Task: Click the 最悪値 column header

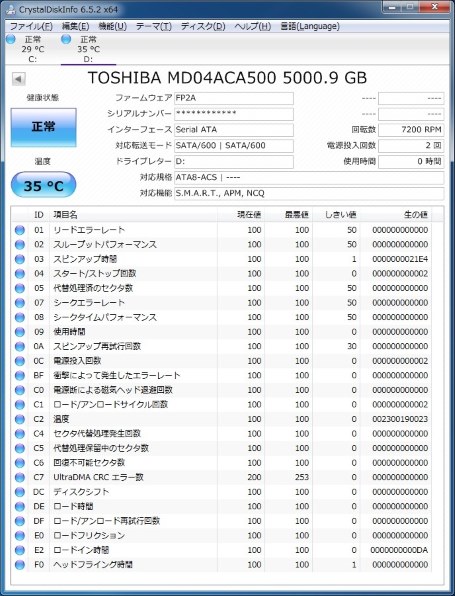Action: click(288, 215)
